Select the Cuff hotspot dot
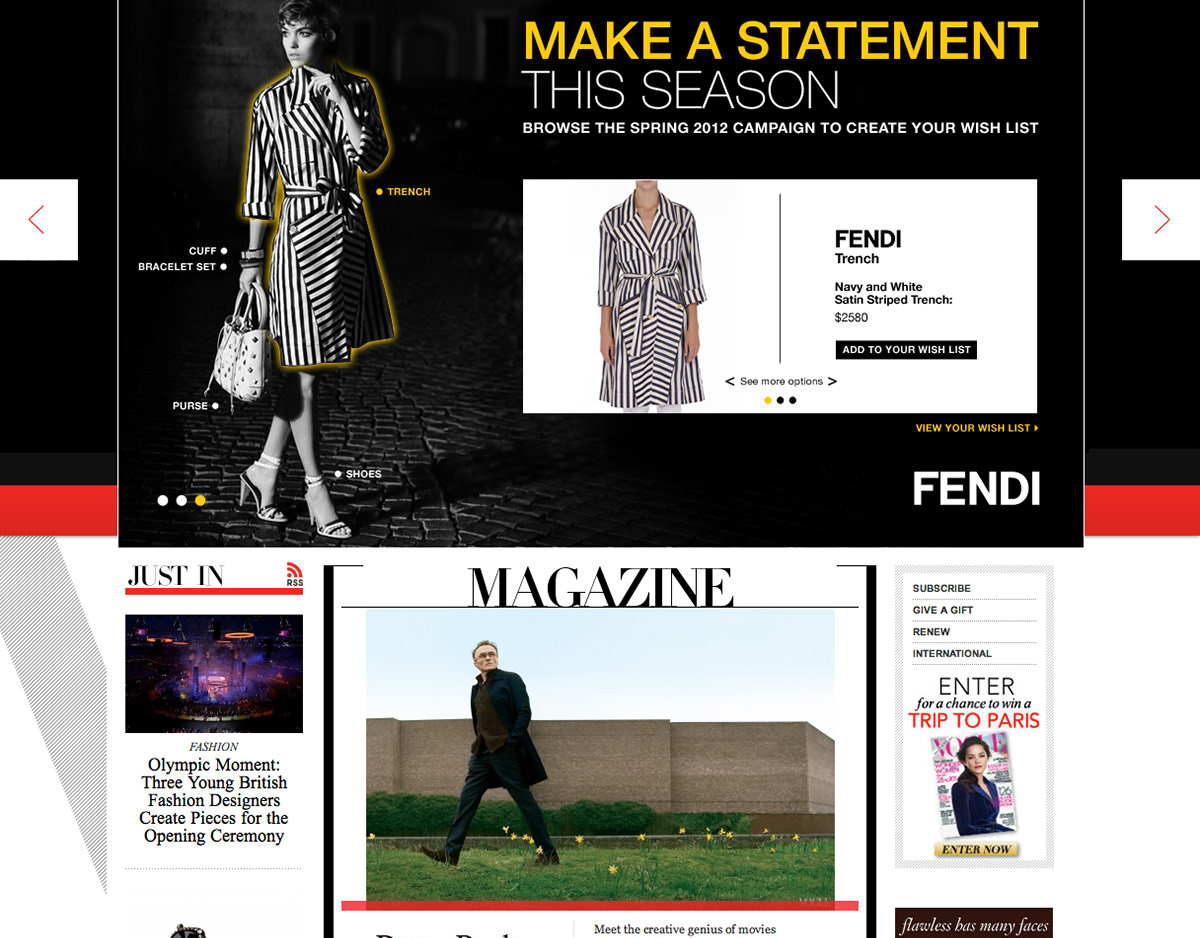1200x938 pixels. point(224,251)
